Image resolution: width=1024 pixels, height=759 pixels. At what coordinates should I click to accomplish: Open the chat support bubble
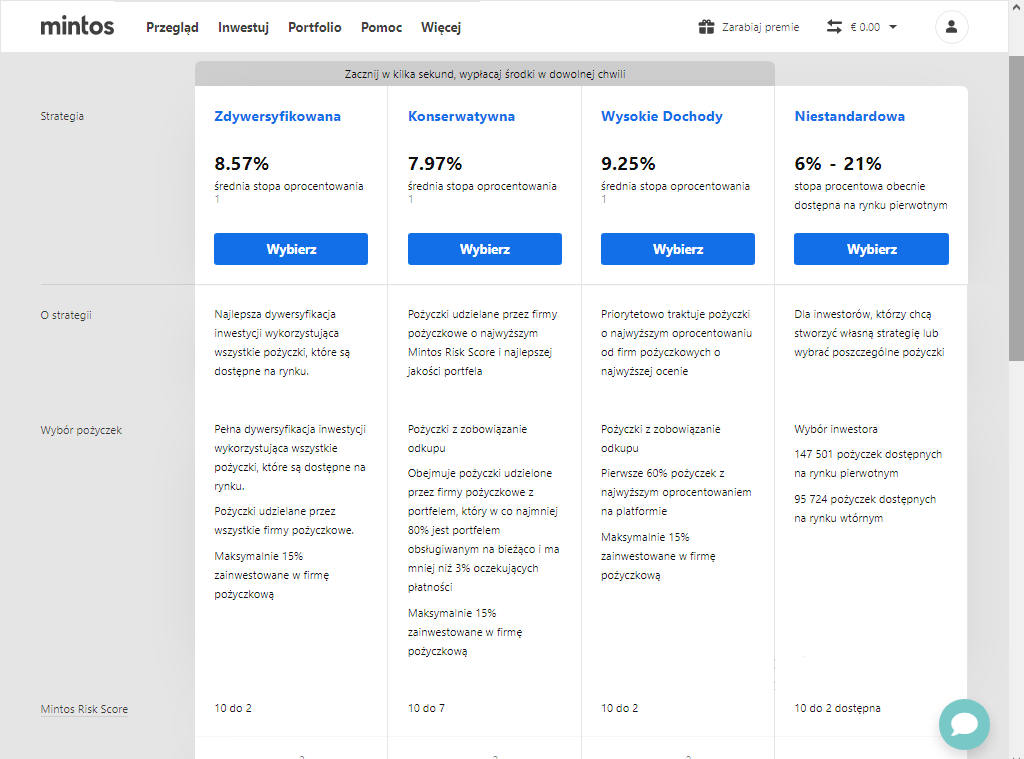click(964, 724)
